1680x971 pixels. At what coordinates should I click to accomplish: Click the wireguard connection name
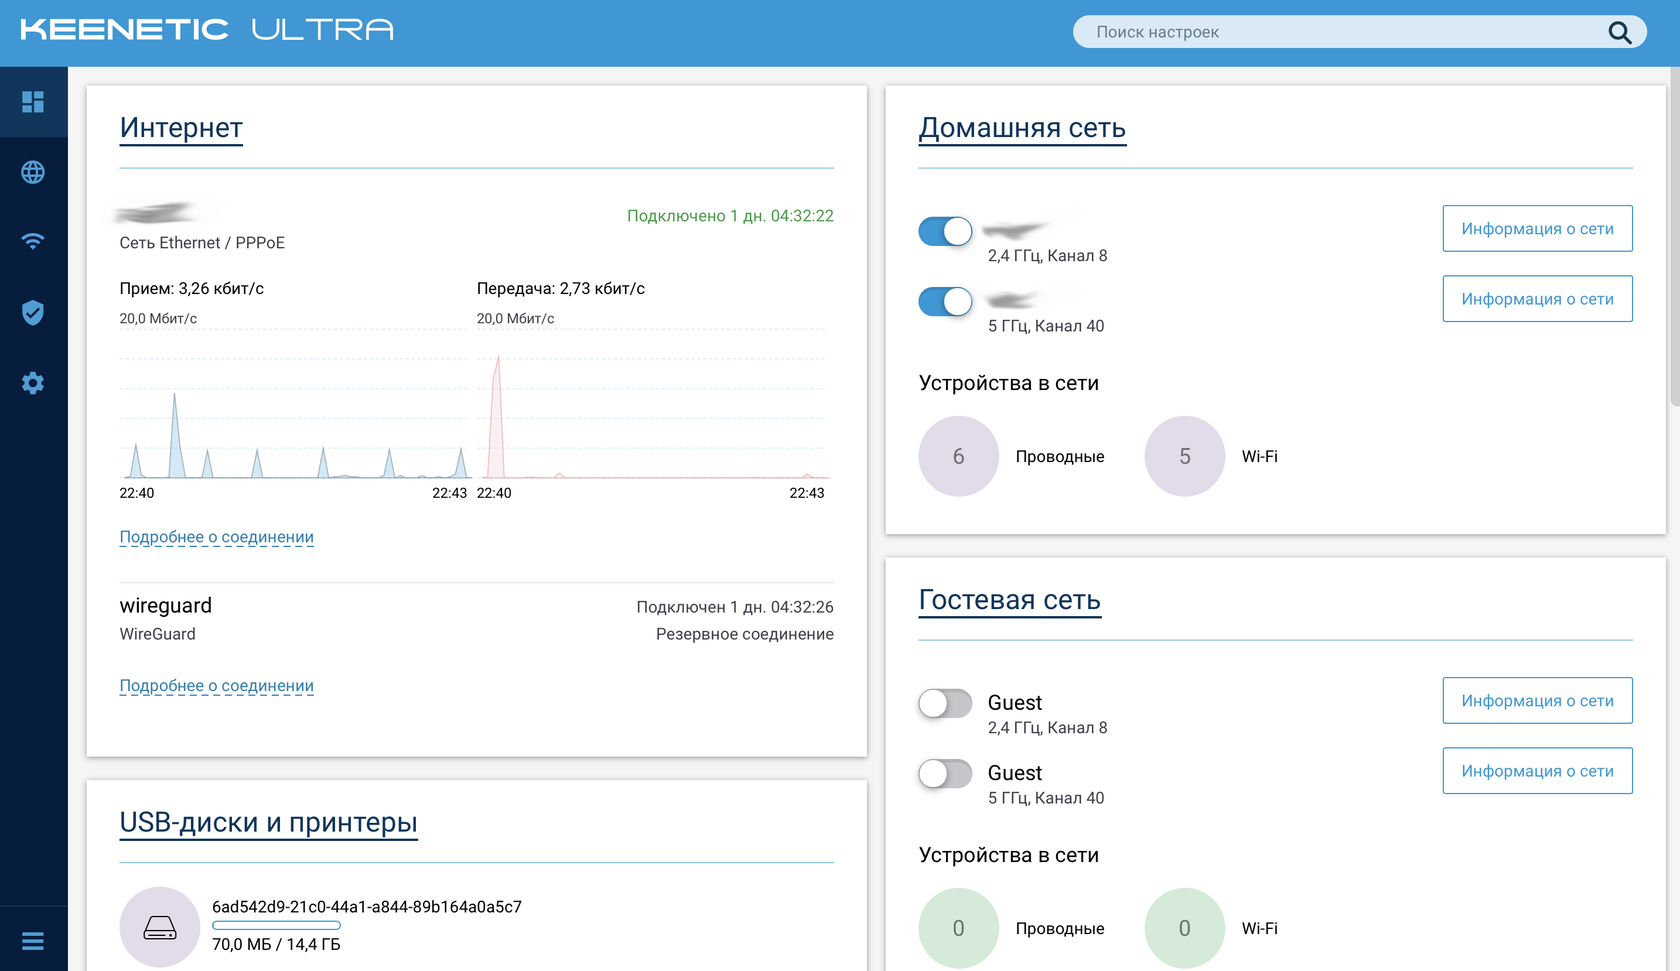166,606
